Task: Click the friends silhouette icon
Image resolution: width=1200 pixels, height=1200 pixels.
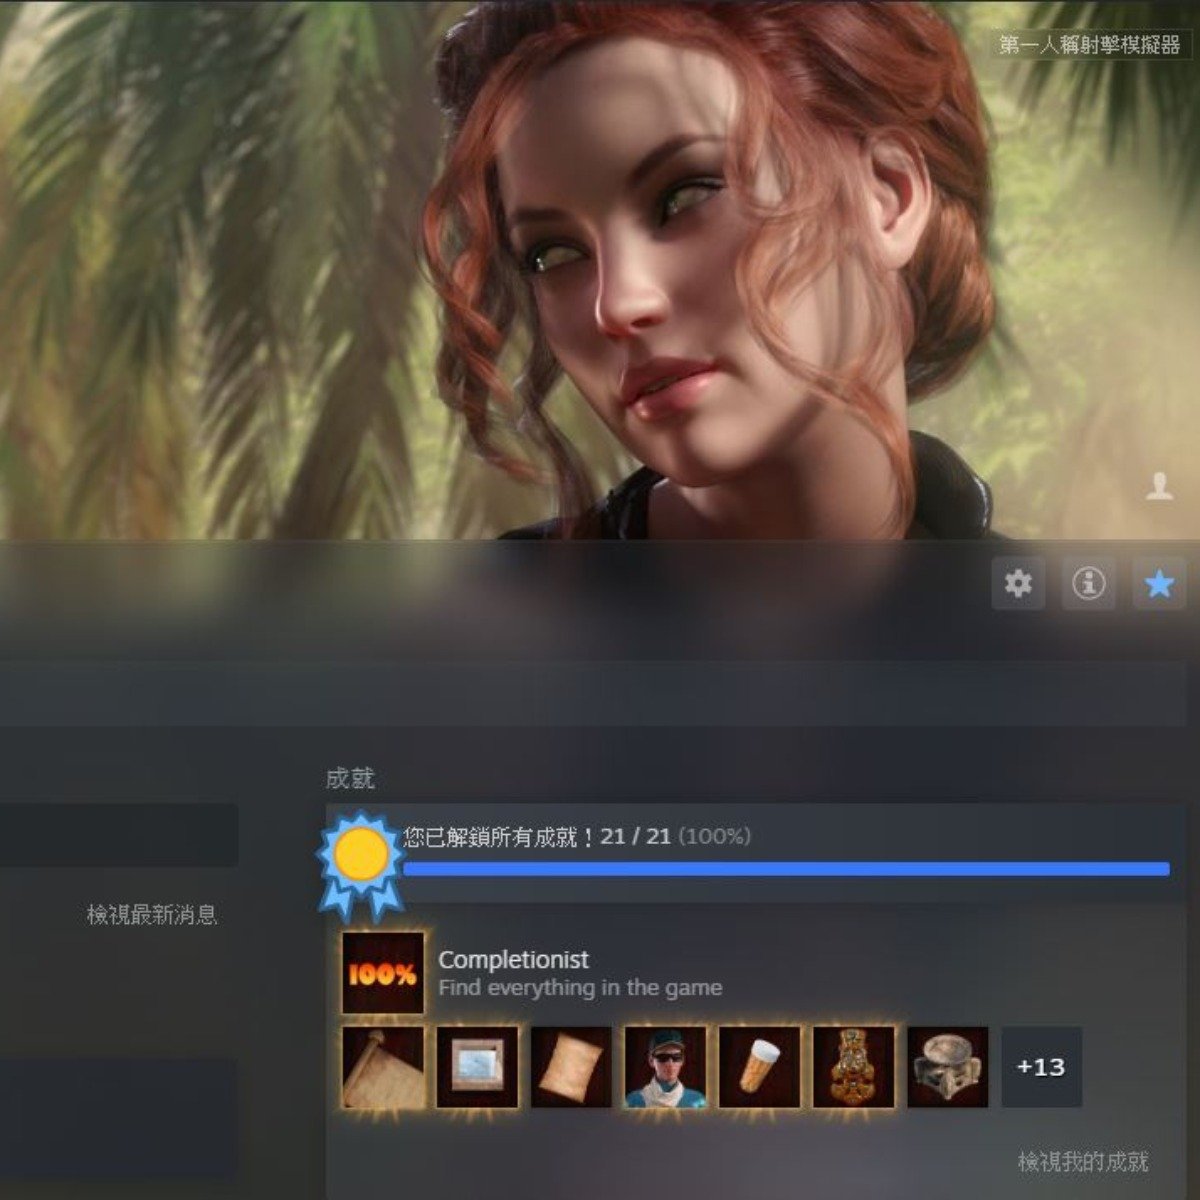Action: pyautogui.click(x=1159, y=486)
